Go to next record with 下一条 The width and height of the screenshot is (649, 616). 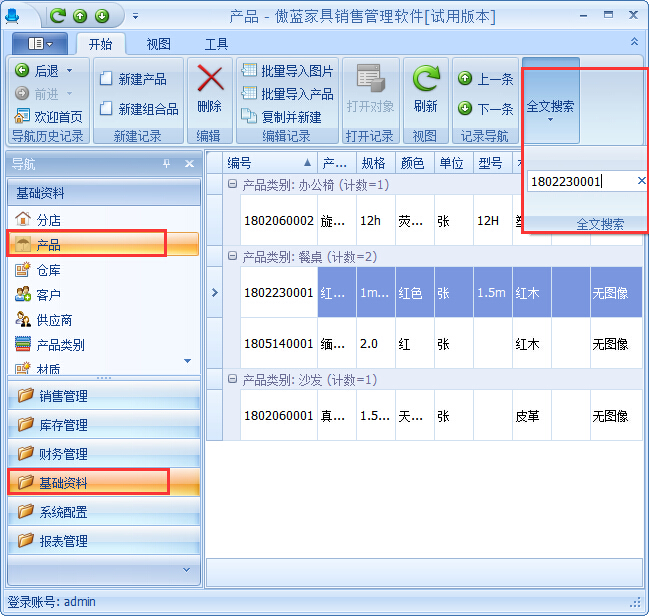point(486,109)
